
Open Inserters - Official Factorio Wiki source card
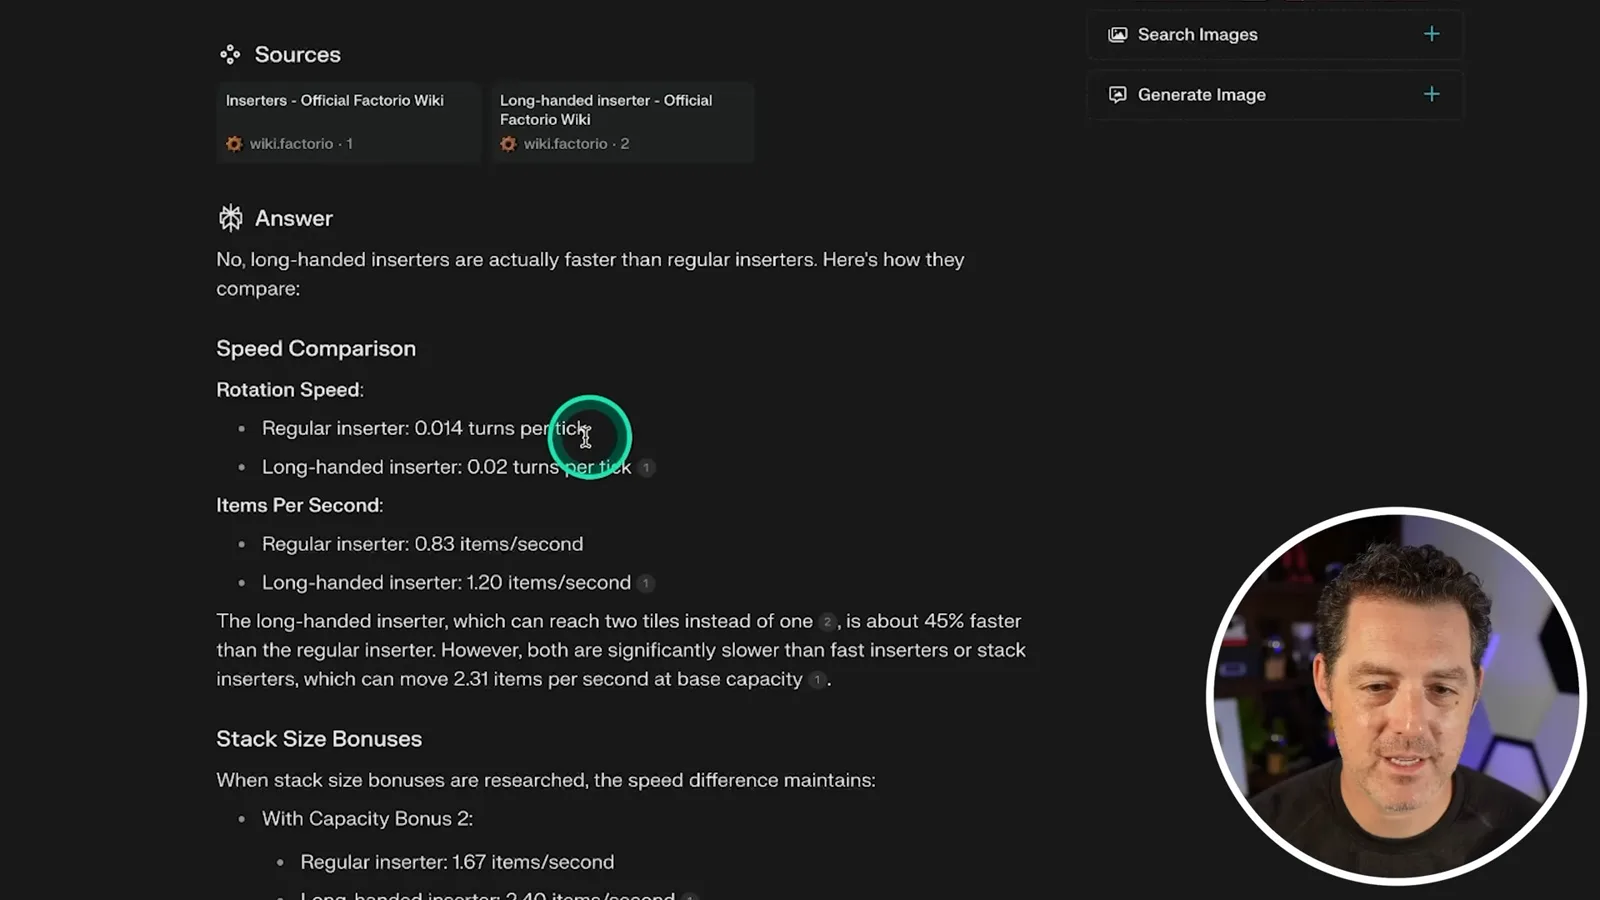point(348,122)
